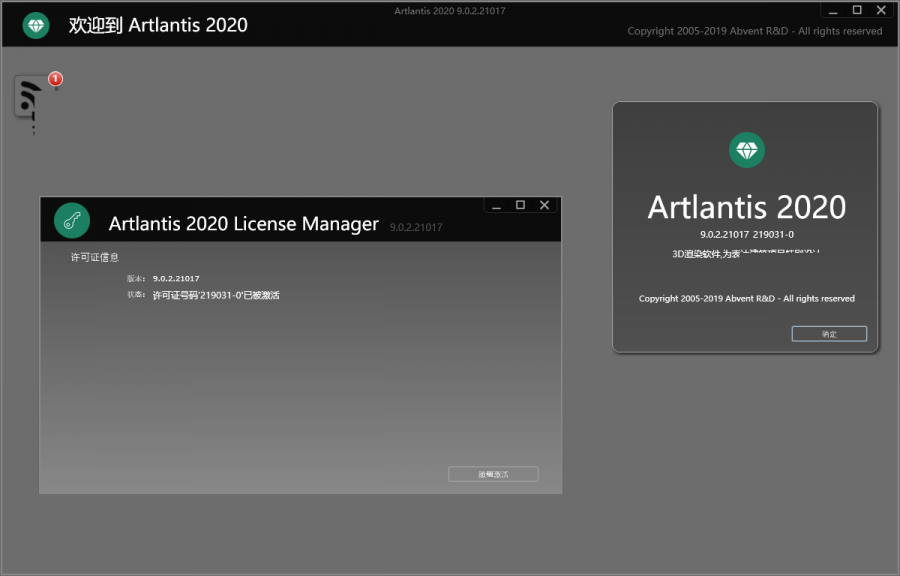The image size is (900, 576).
Task: Click the deactivate license button in License Manager
Action: coord(493,474)
